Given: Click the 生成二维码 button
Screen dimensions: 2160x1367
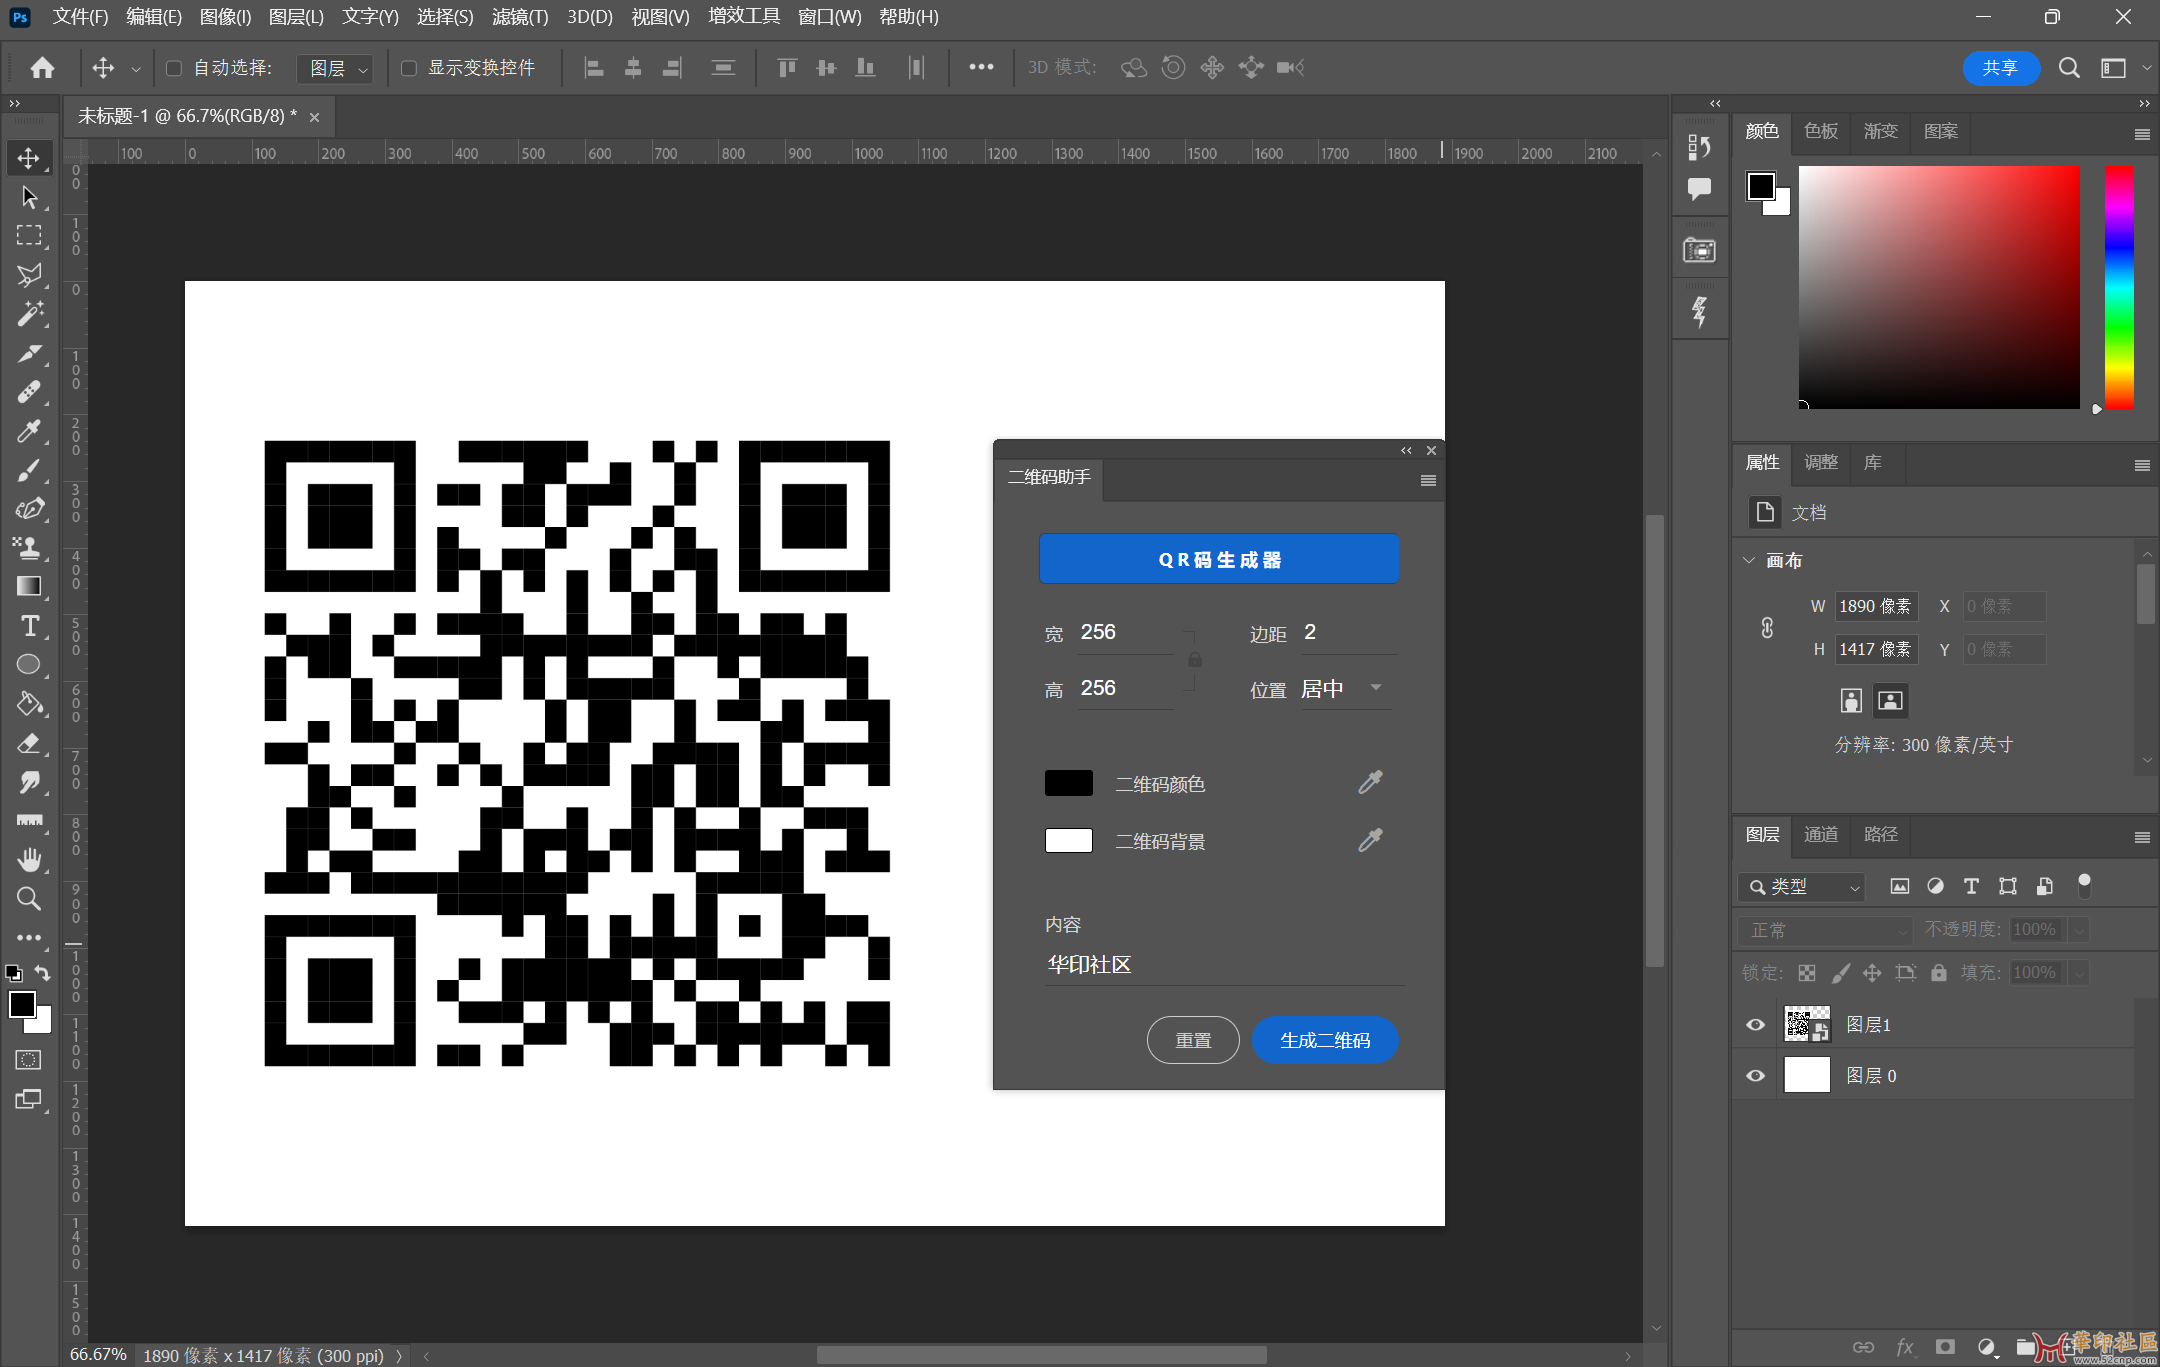Looking at the screenshot, I should tap(1325, 1040).
